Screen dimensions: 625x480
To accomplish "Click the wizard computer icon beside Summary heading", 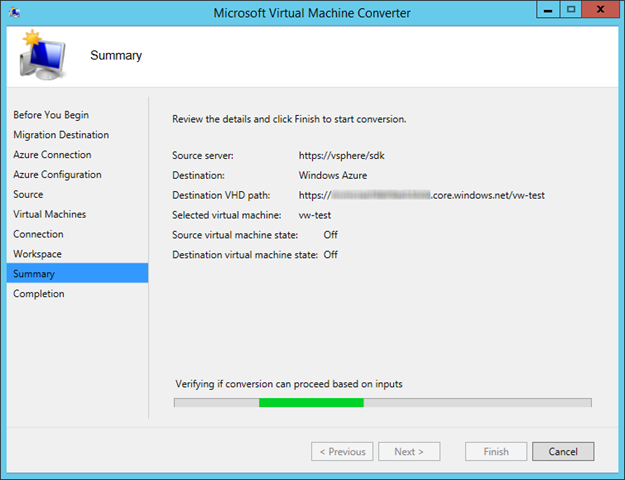I will (x=42, y=55).
